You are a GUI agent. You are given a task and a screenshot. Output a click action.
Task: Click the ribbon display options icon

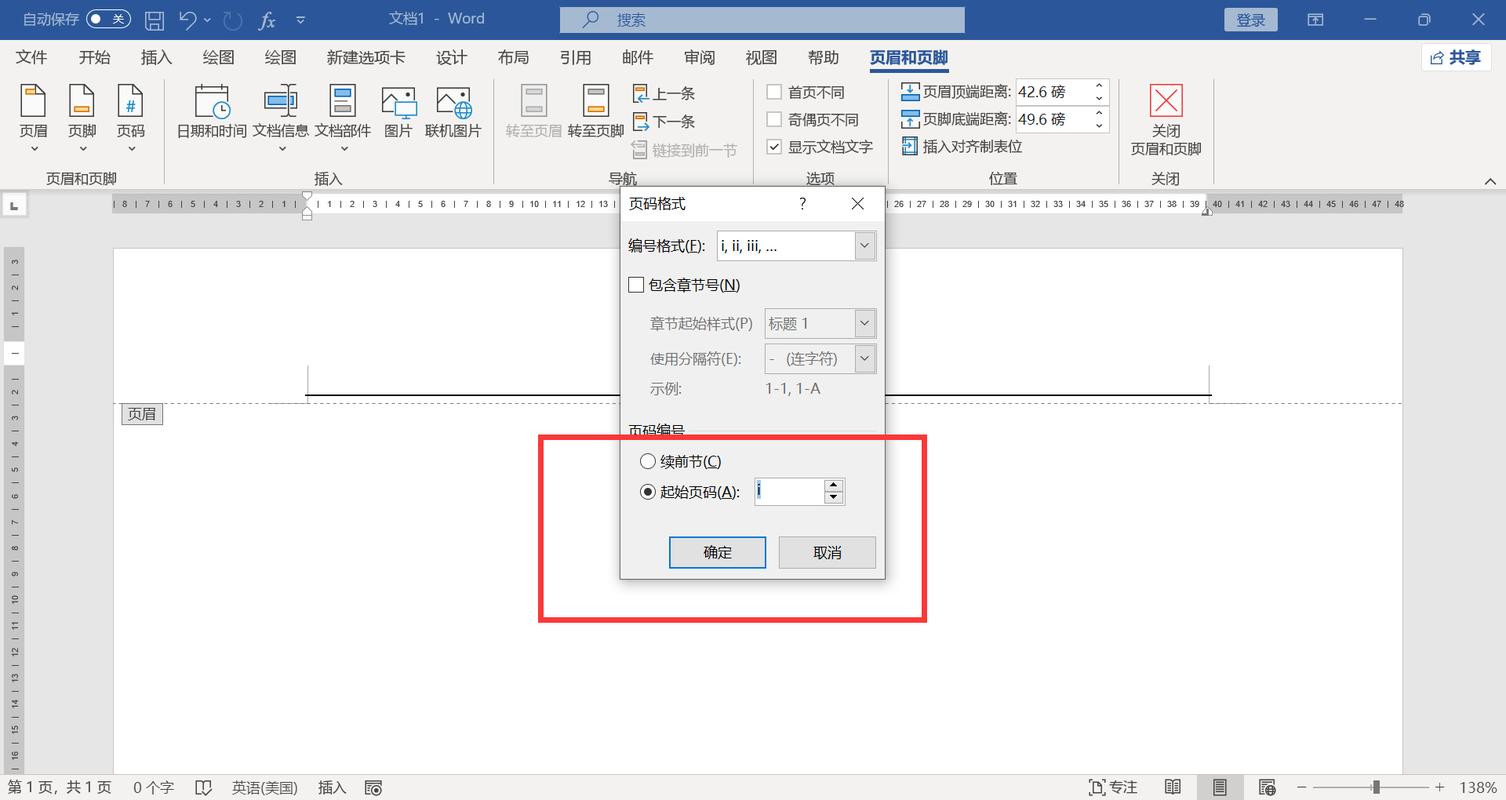coord(1316,19)
